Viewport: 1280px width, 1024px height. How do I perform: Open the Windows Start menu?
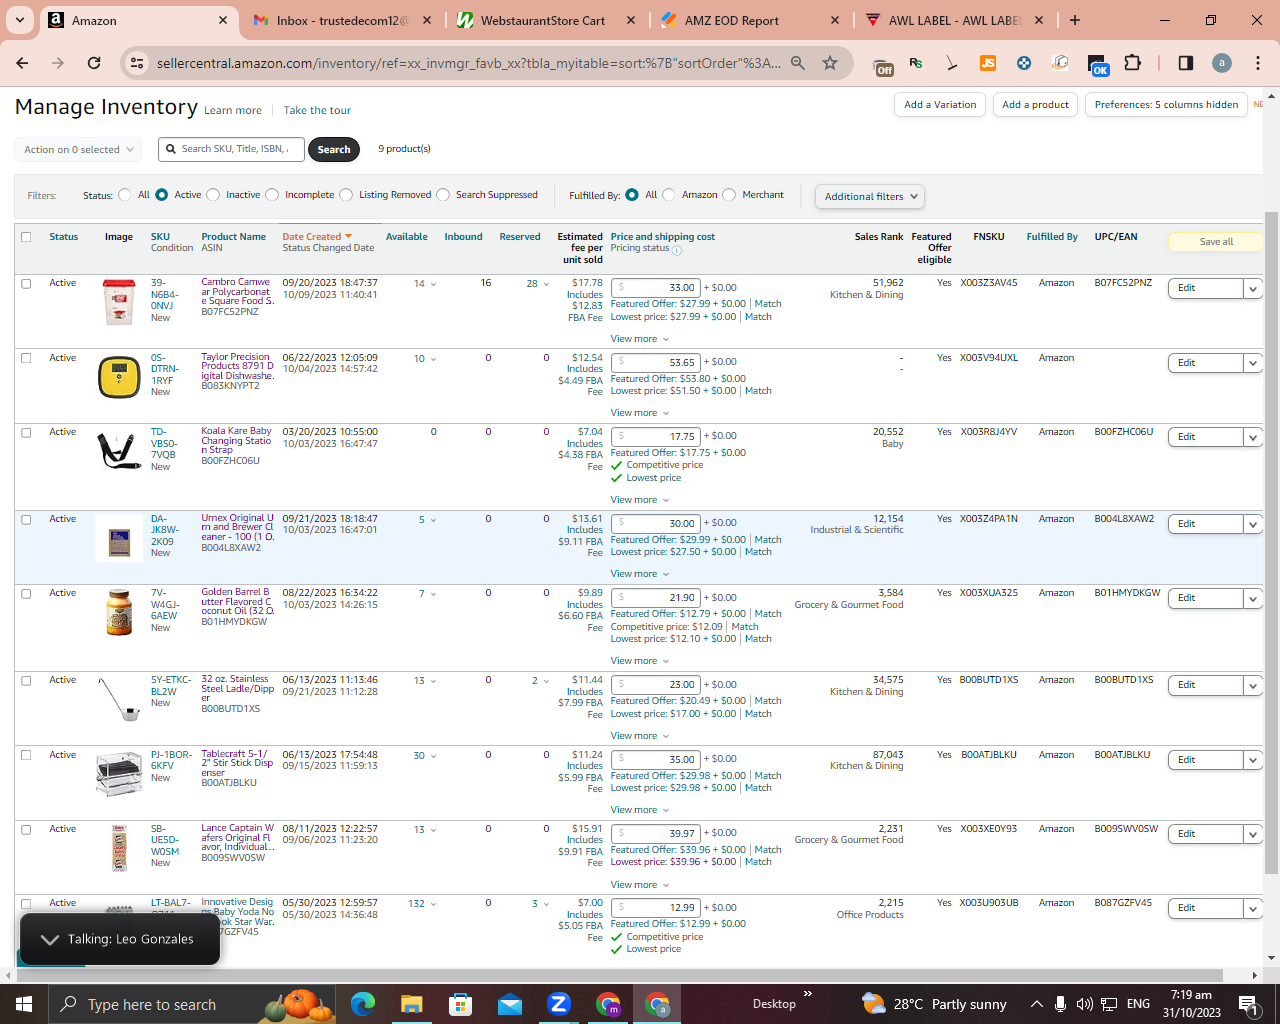(24, 1004)
